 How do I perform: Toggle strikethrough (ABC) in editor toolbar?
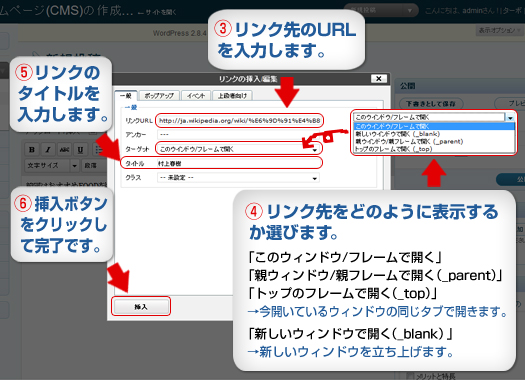click(x=64, y=150)
